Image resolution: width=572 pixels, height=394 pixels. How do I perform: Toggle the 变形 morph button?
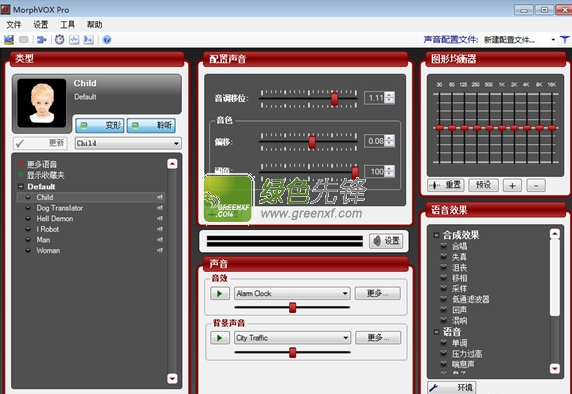[x=100, y=125]
